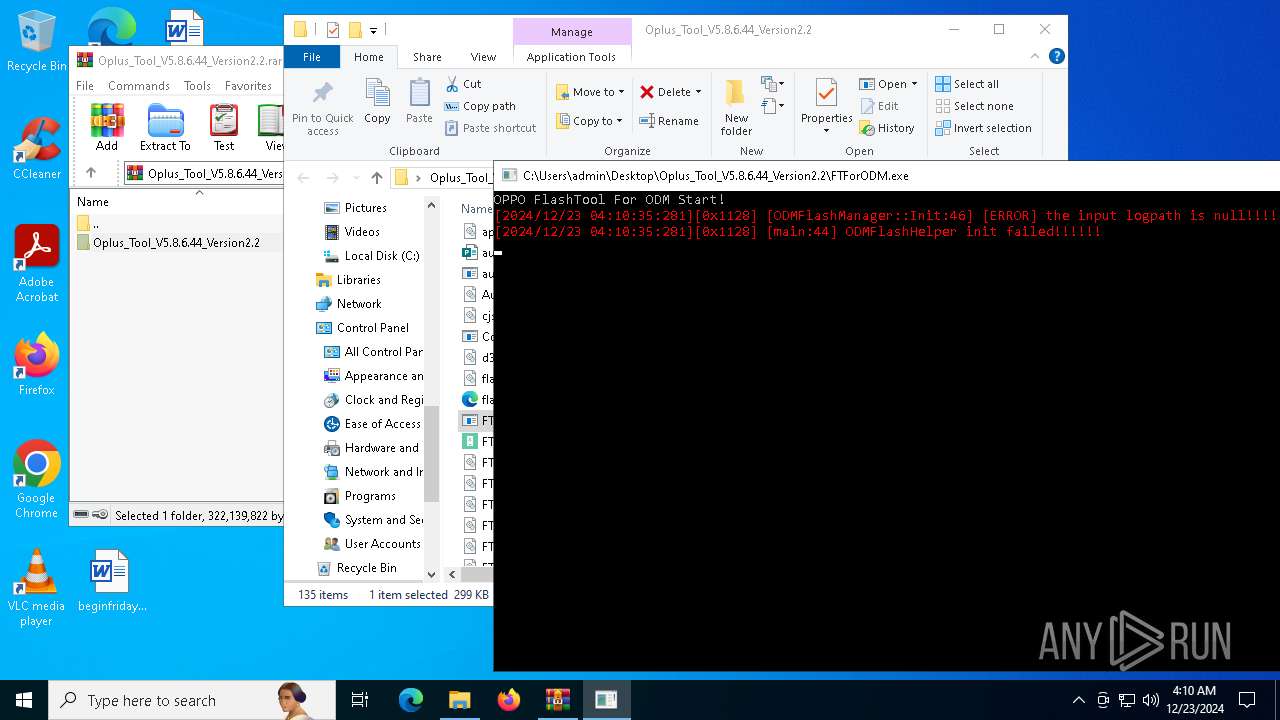This screenshot has height=720, width=1280.
Task: Click Copy path in Clipboard group
Action: click(x=480, y=106)
